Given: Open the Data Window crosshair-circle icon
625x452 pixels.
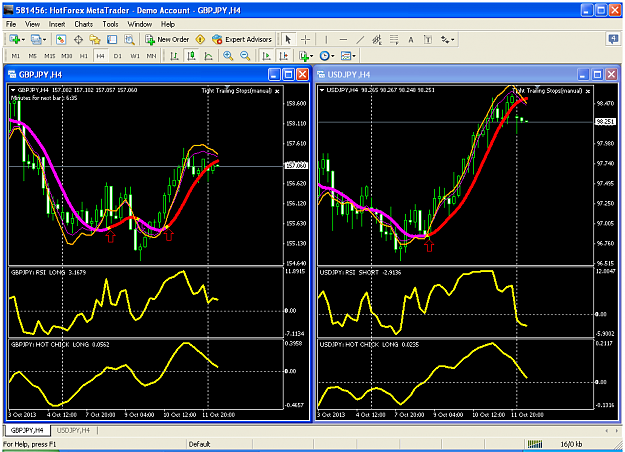Looking at the screenshot, I should pyautogui.click(x=78, y=39).
